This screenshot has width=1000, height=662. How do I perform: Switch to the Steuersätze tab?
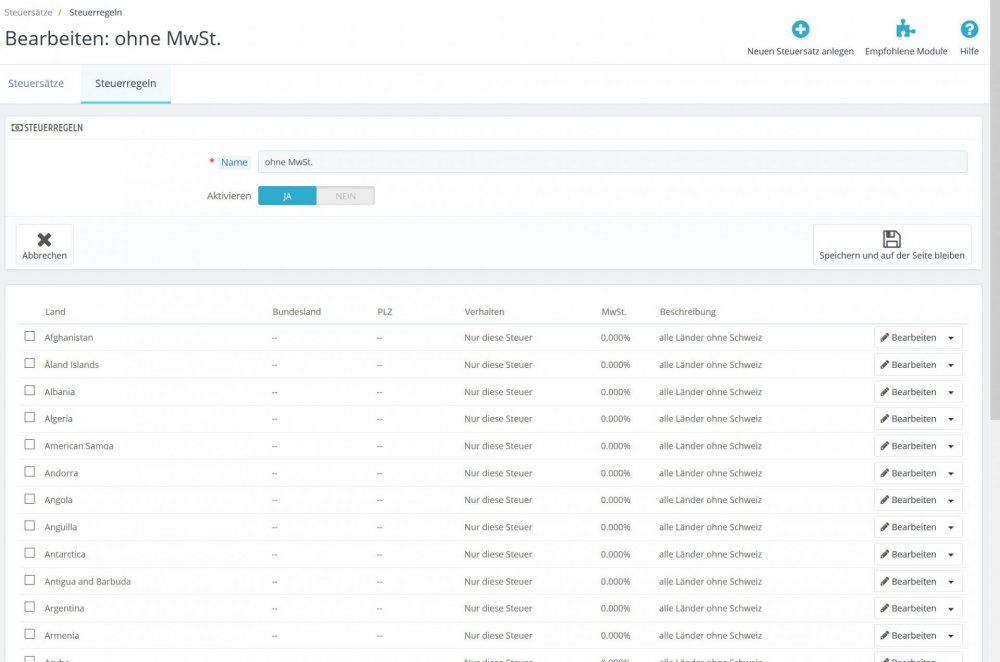(x=36, y=83)
